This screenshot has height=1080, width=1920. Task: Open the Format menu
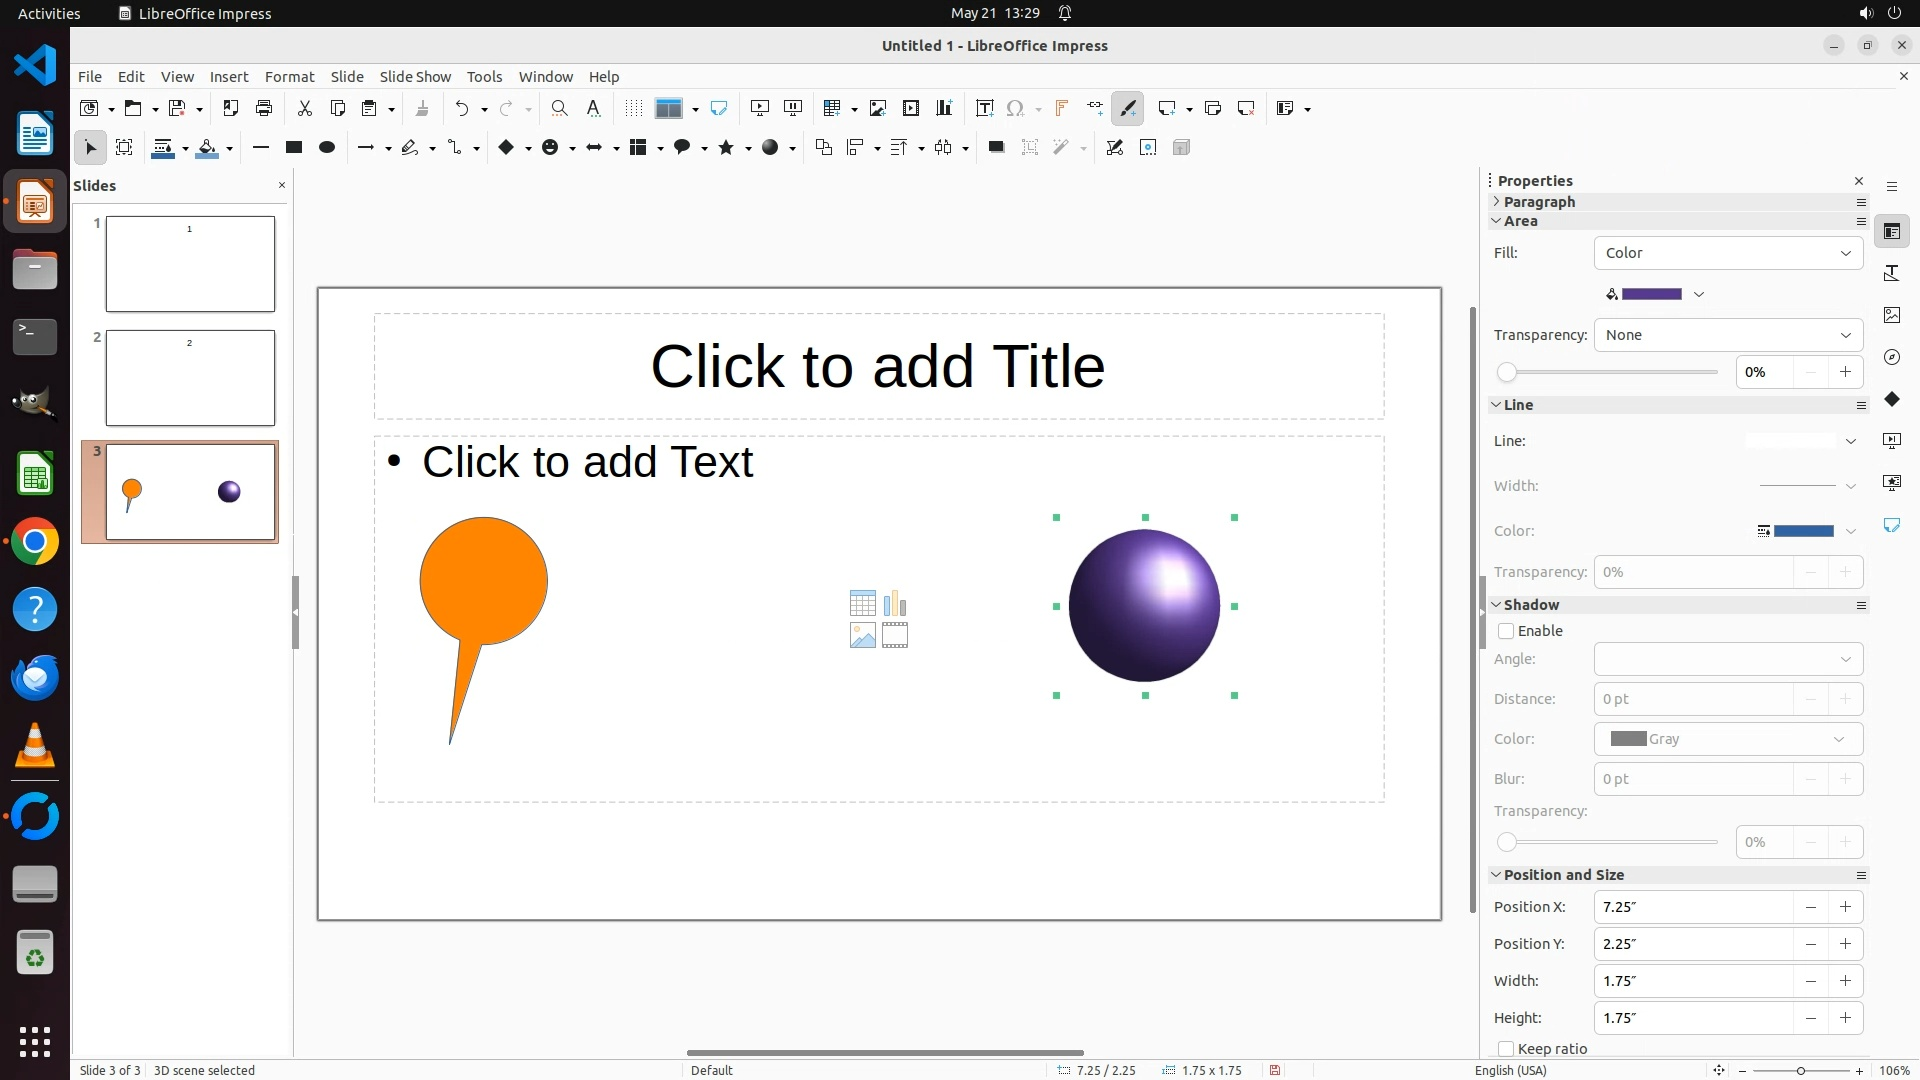pos(289,76)
